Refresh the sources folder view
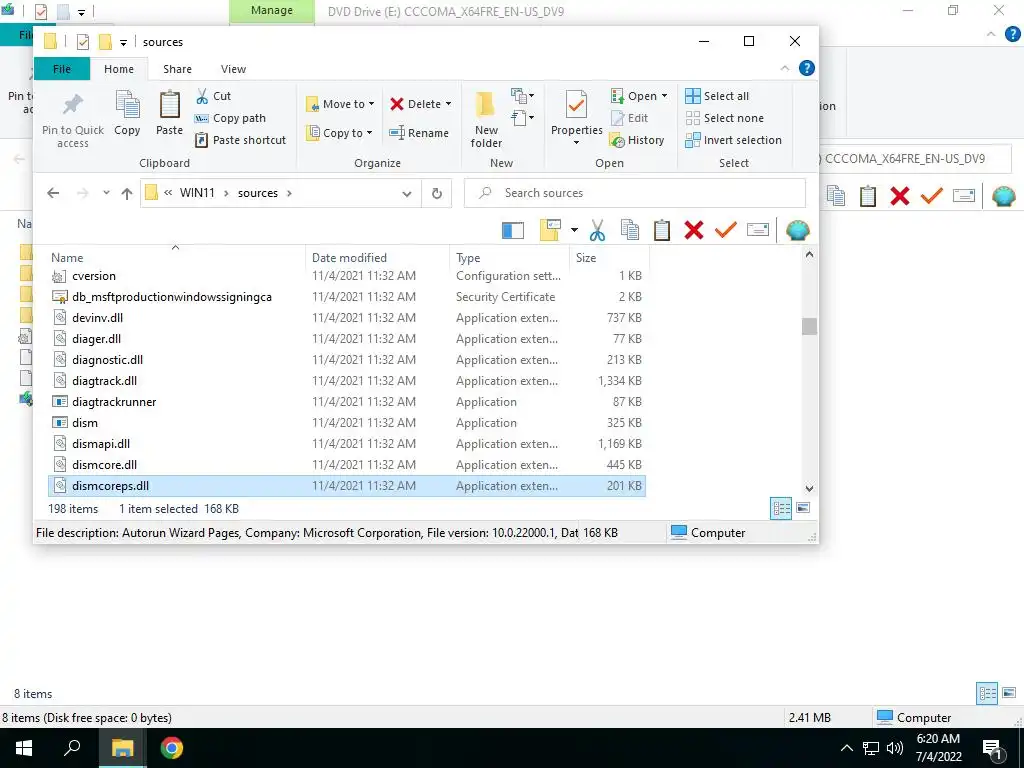 437,193
